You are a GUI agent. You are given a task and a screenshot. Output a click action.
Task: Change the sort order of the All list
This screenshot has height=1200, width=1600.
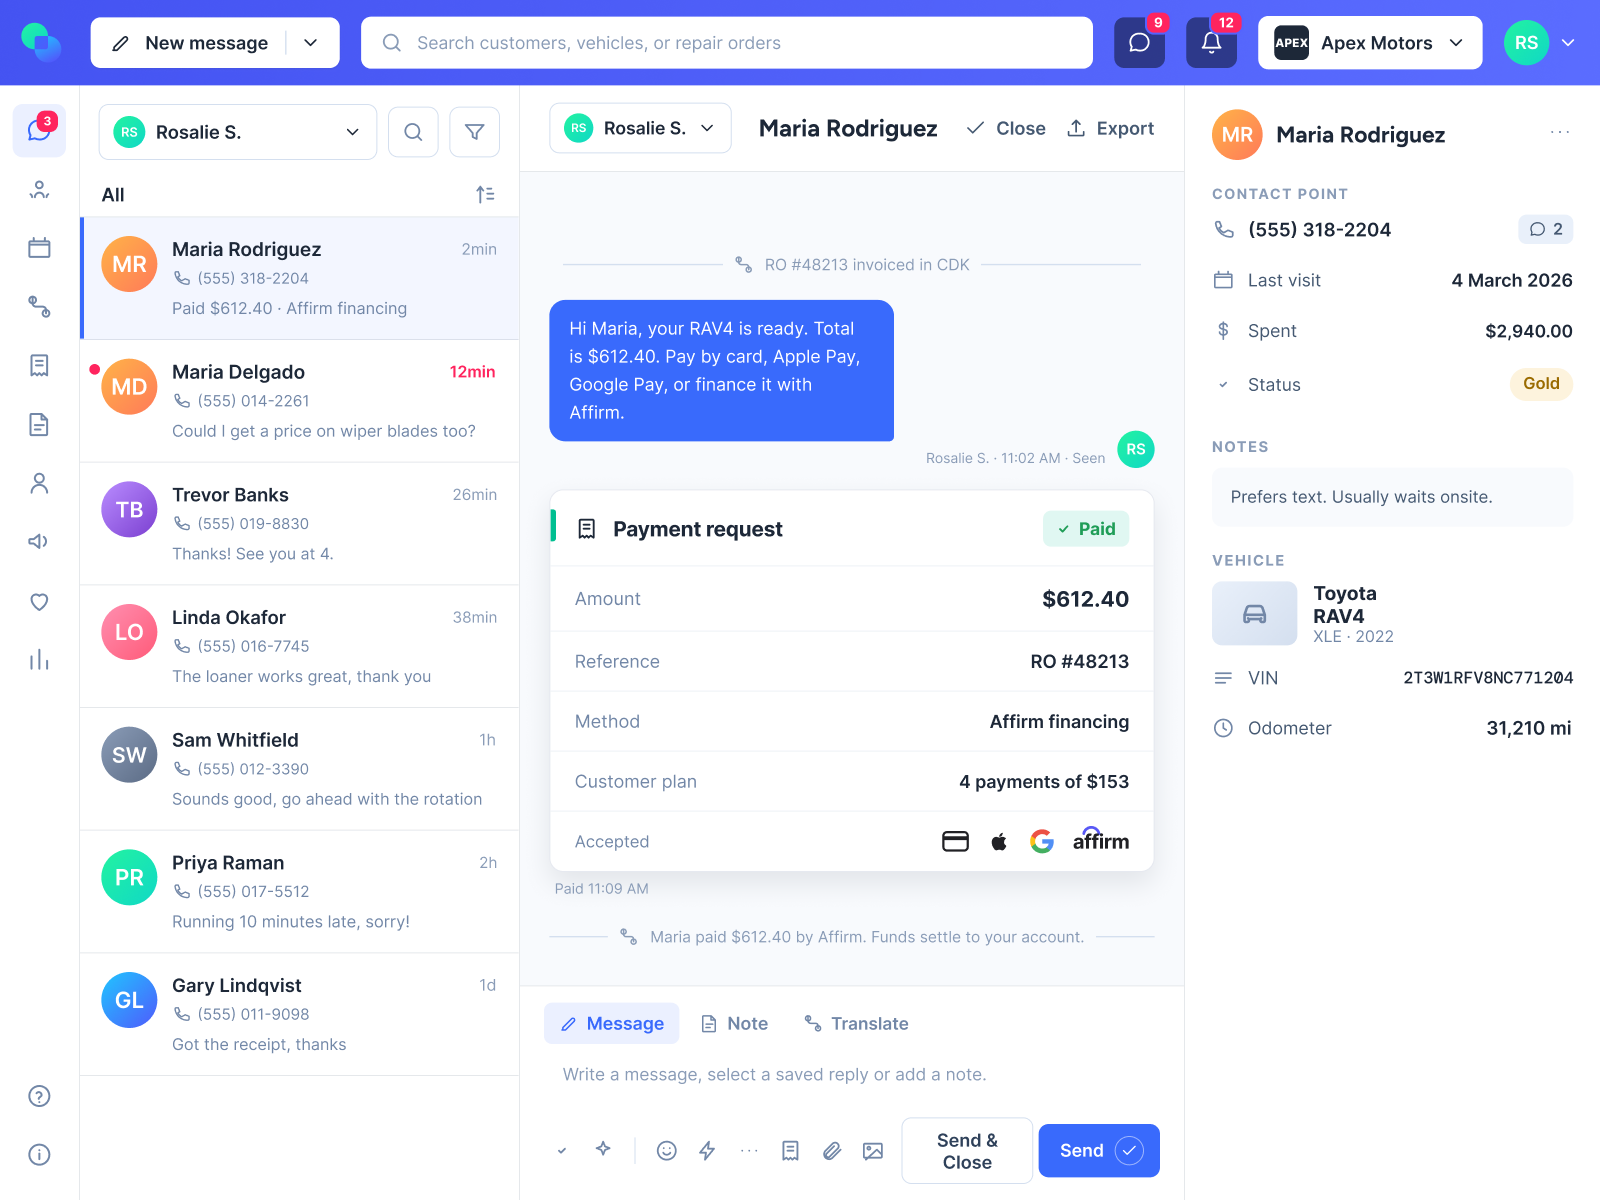(485, 195)
